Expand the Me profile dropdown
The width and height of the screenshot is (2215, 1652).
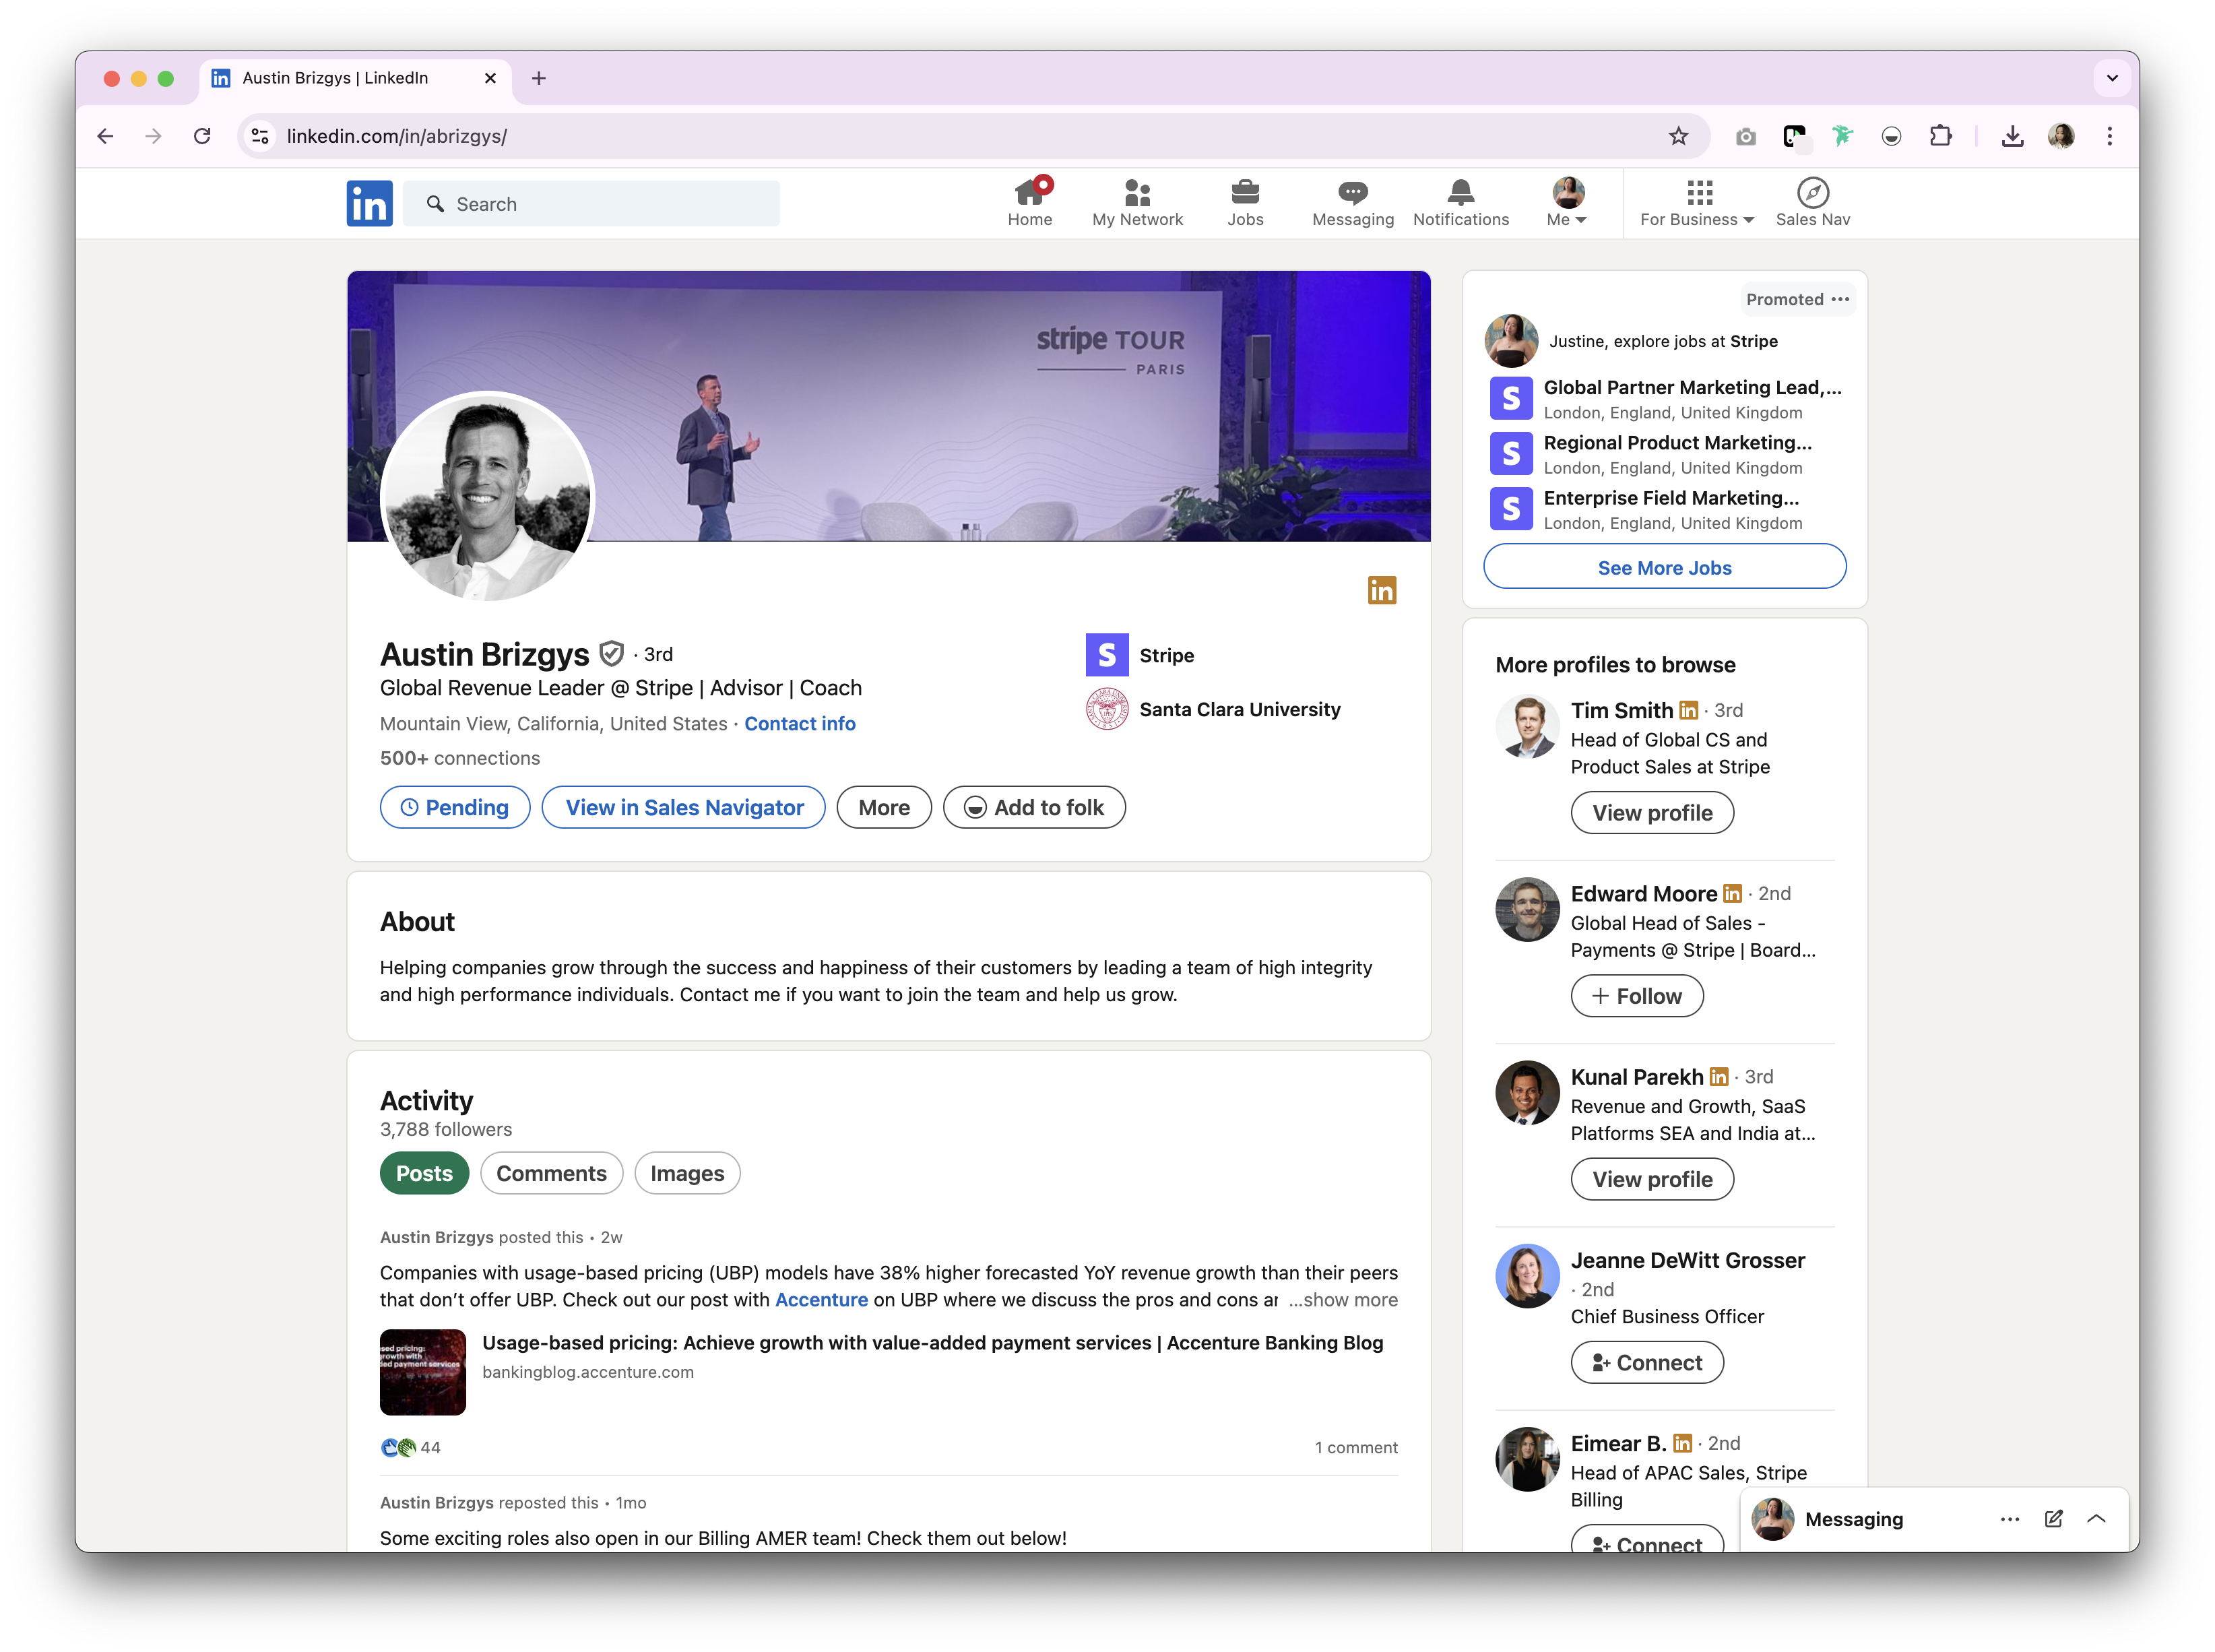point(1567,203)
